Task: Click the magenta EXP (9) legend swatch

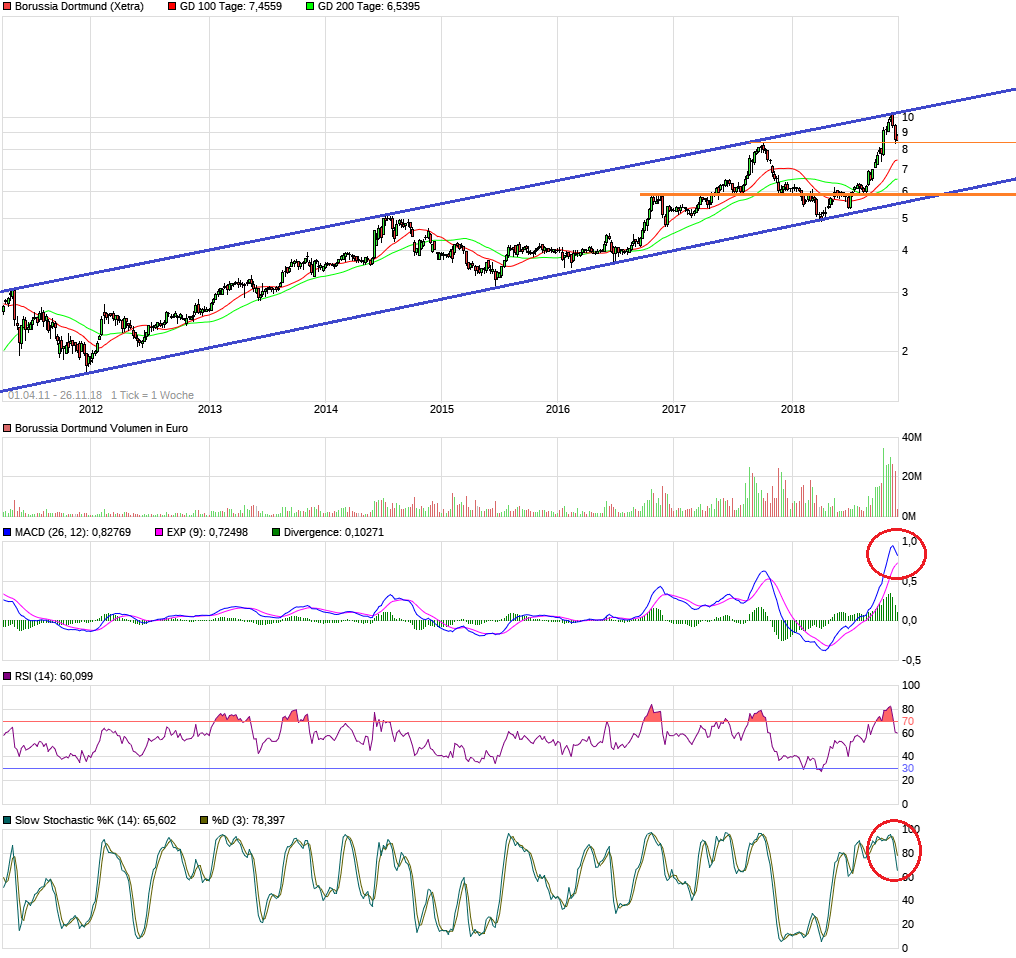Action: (159, 532)
